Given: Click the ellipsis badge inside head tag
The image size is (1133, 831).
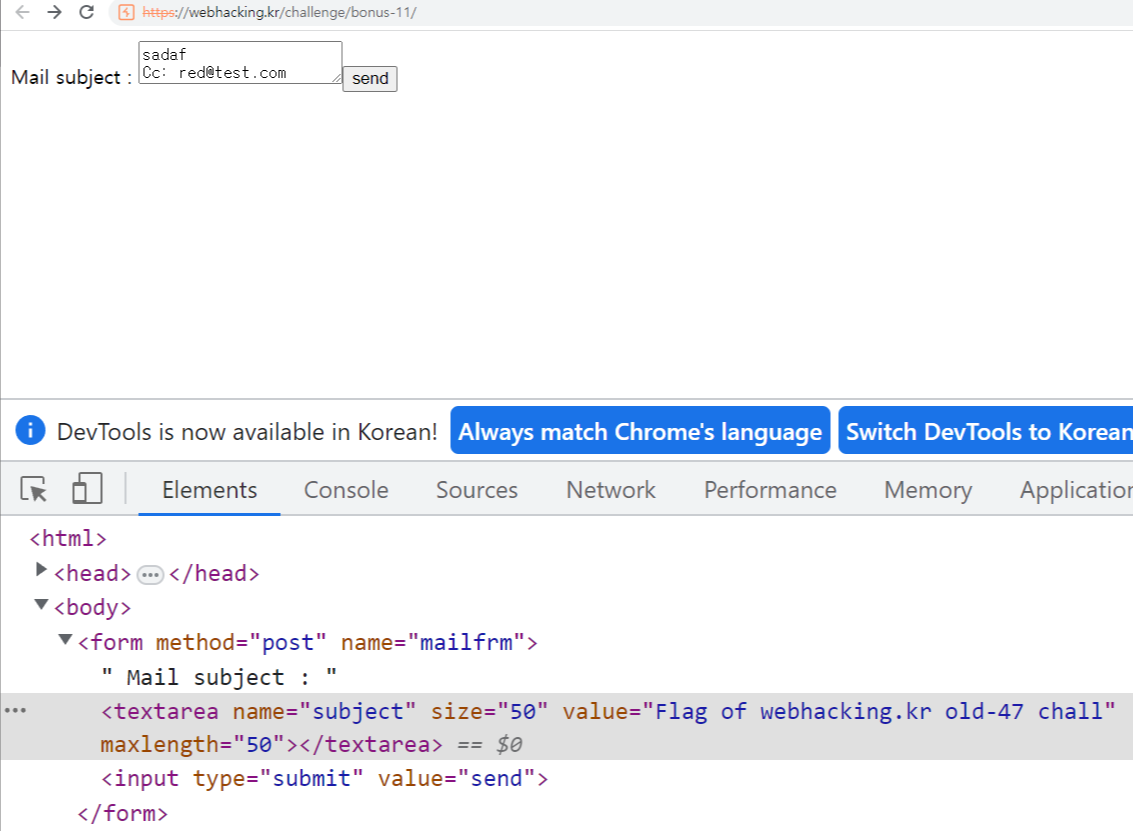Looking at the screenshot, I should coord(150,575).
